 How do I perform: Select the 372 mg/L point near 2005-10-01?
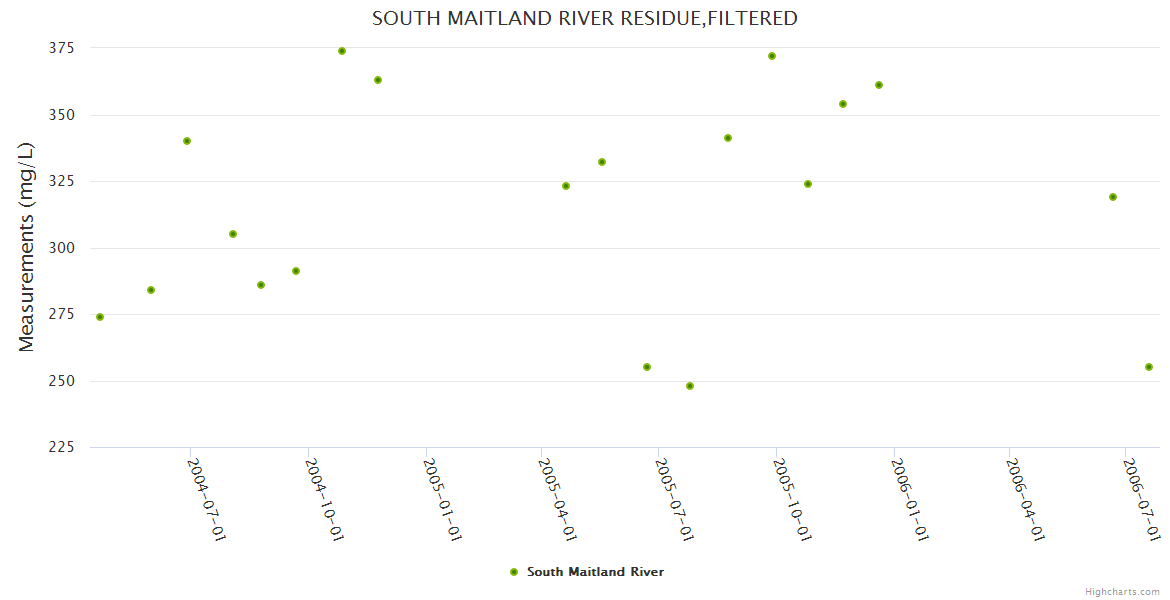[772, 56]
